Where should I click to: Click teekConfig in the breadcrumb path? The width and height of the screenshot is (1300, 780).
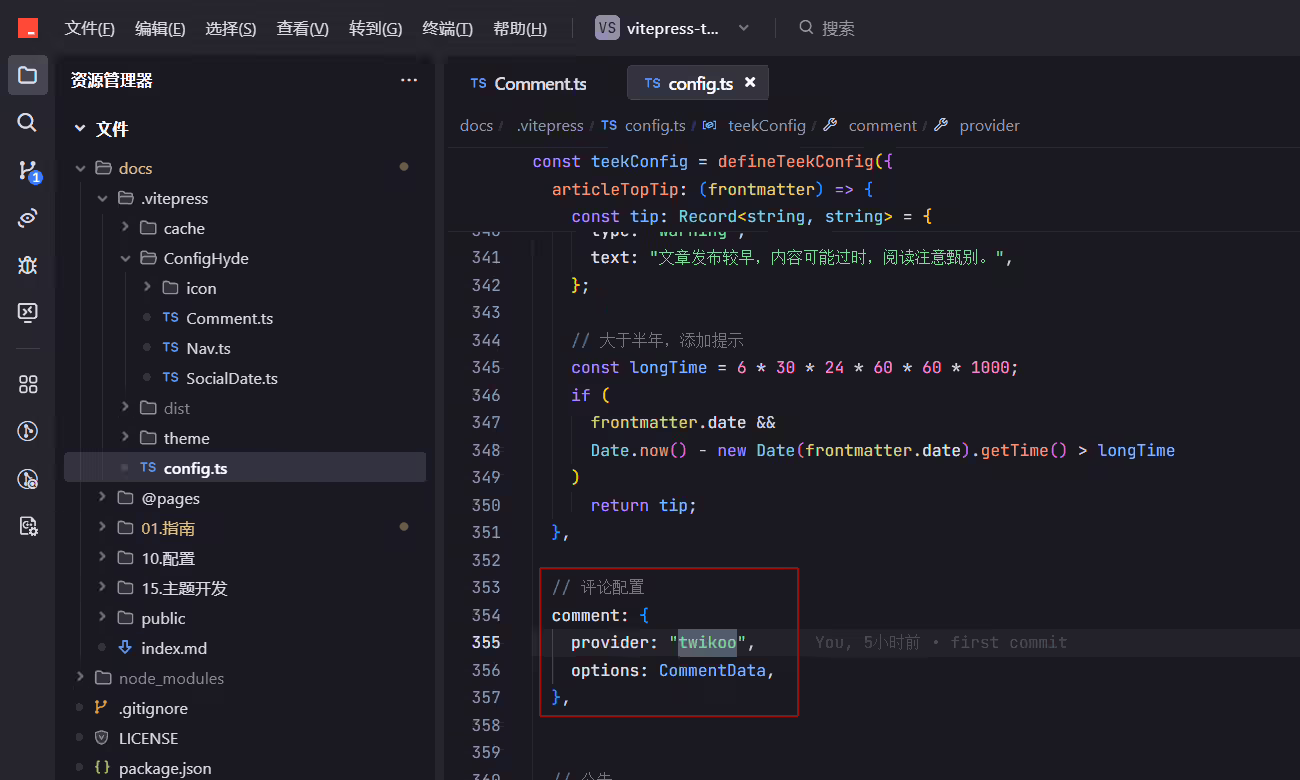(x=767, y=126)
